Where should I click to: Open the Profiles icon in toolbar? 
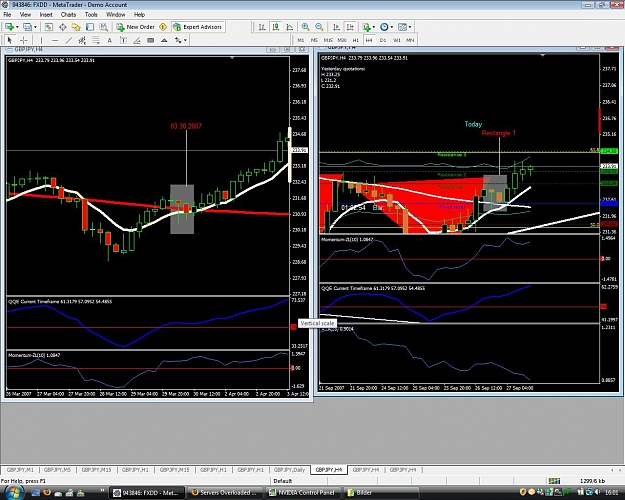(28, 27)
